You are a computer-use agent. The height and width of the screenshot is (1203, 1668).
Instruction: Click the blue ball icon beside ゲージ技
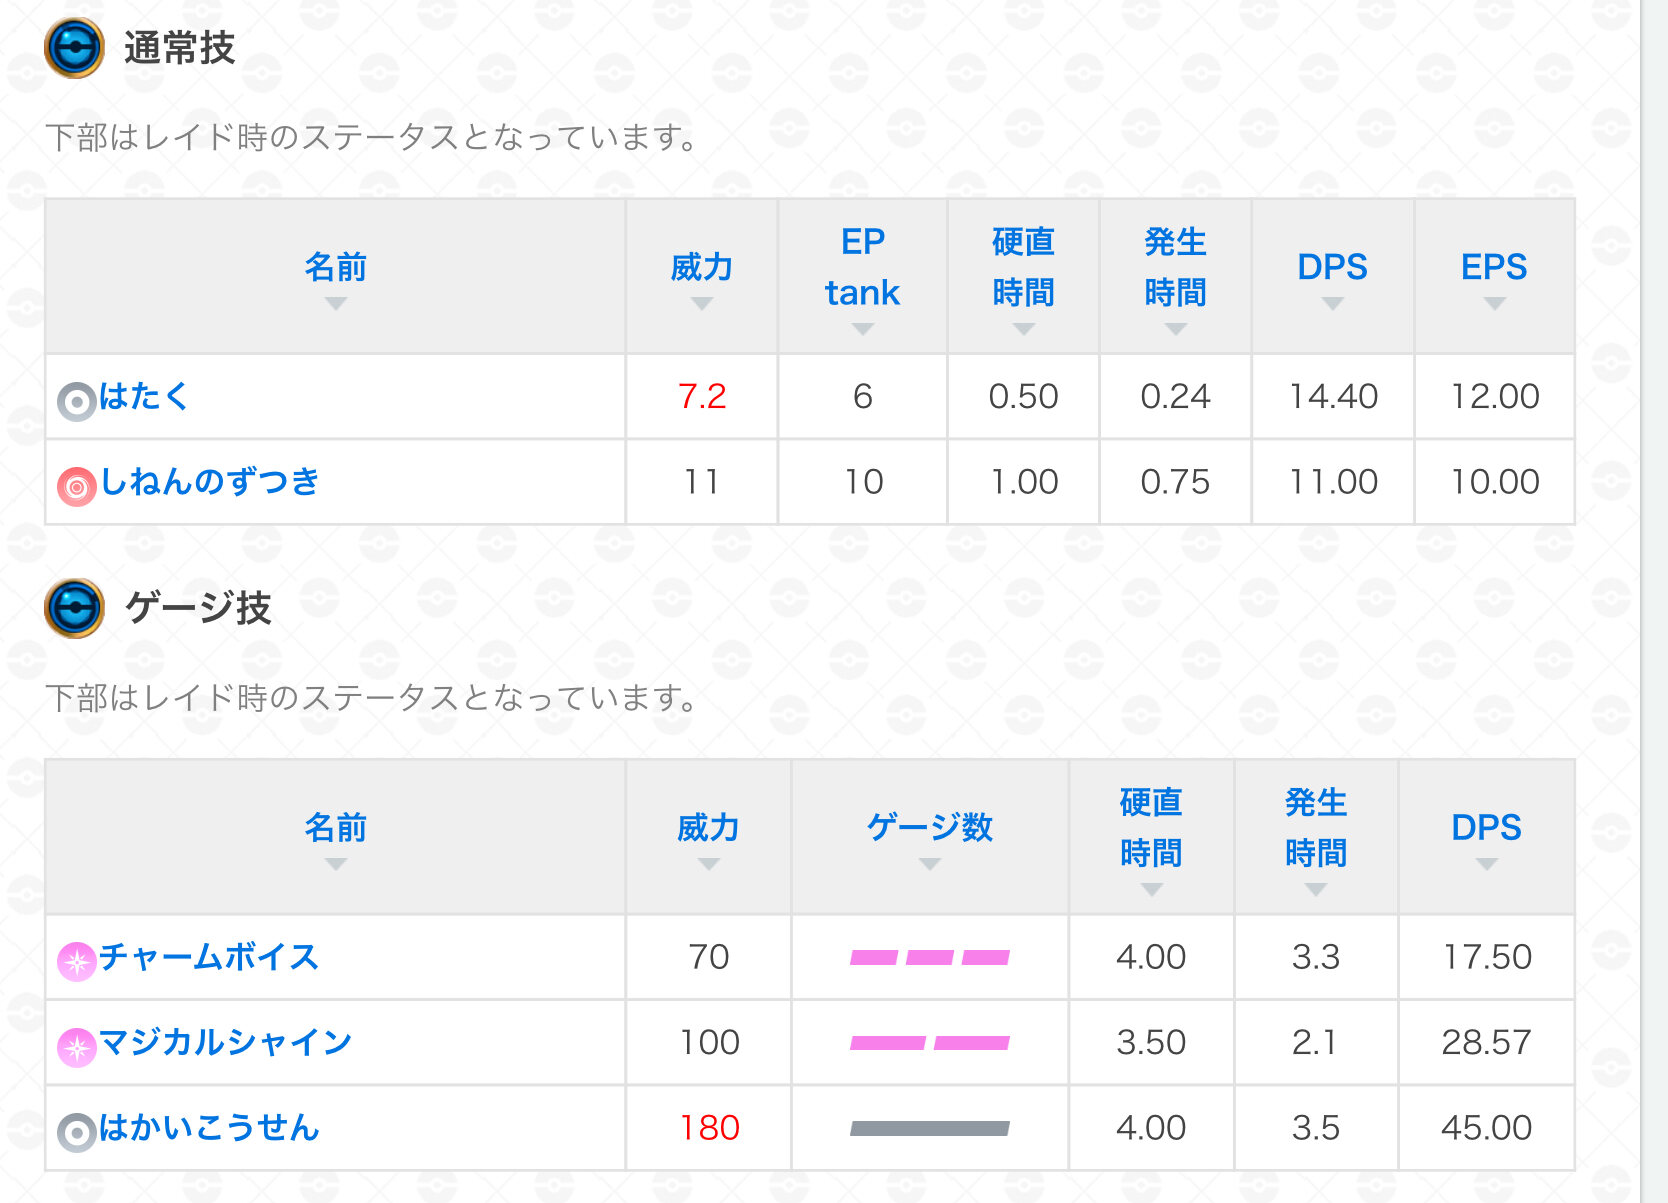click(74, 608)
